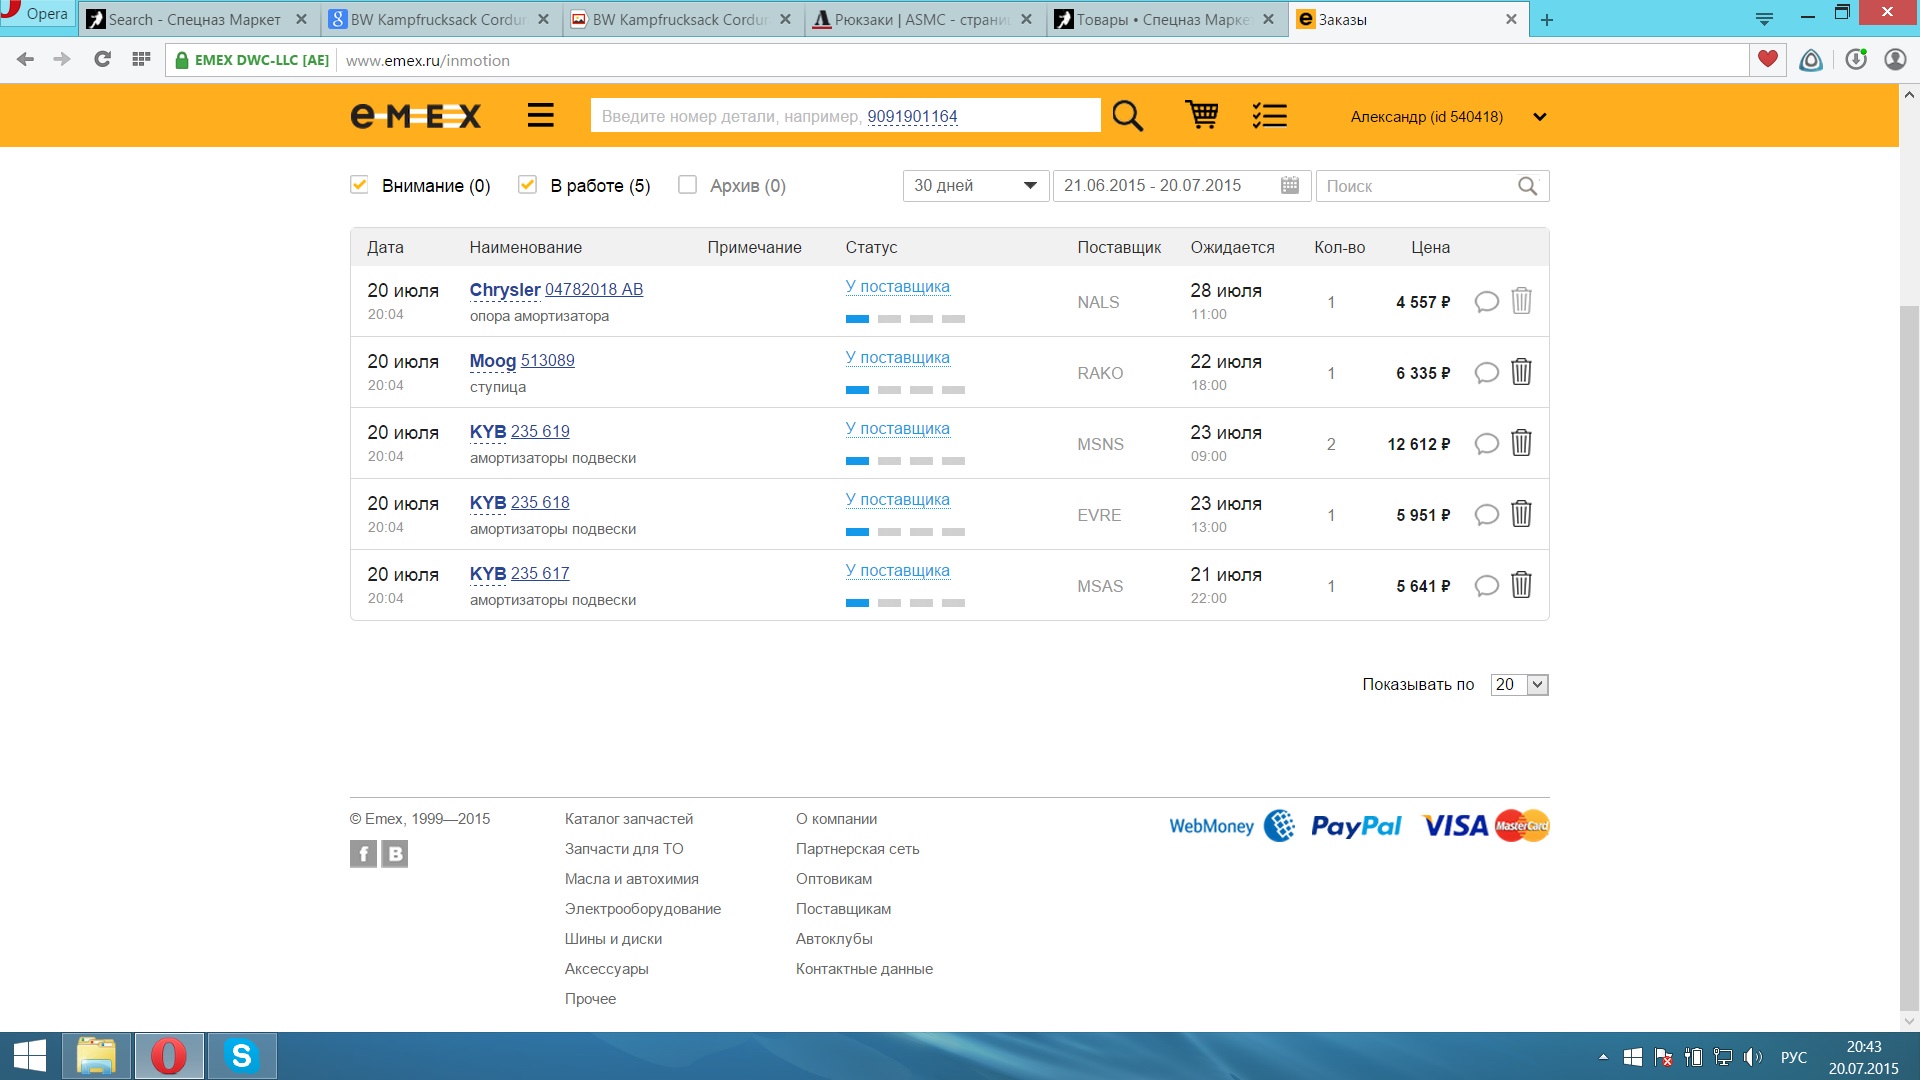
Task: Expand Александр account menu arrow
Action: [x=1540, y=117]
